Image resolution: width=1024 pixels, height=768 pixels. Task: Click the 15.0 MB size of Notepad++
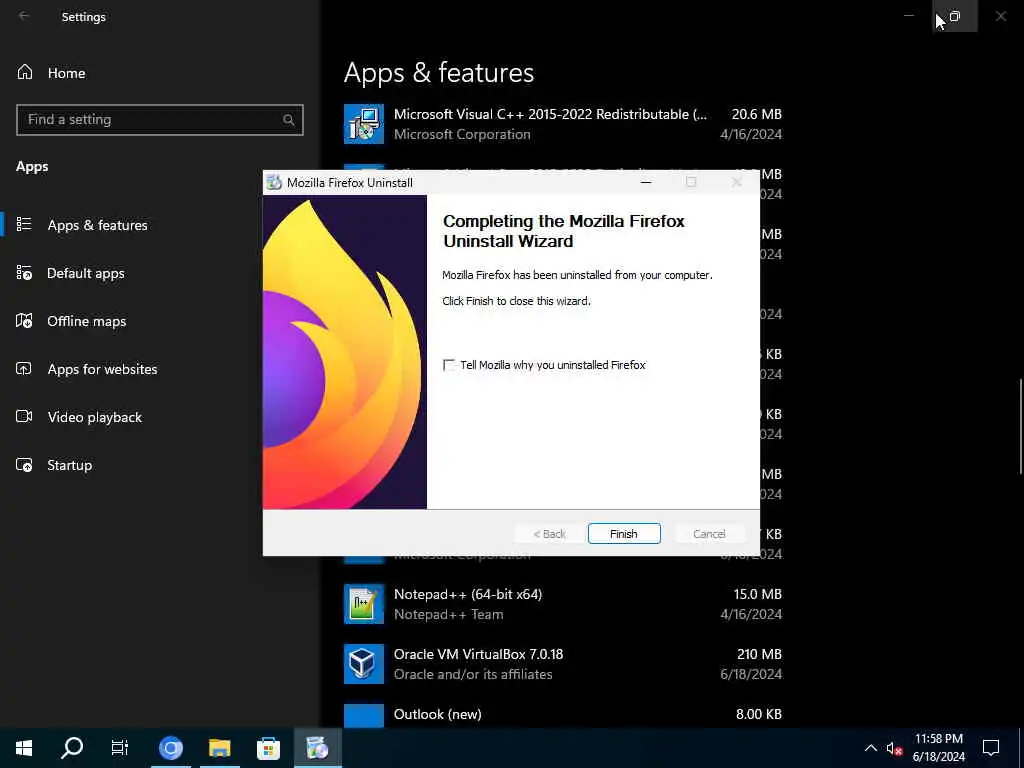(x=758, y=594)
